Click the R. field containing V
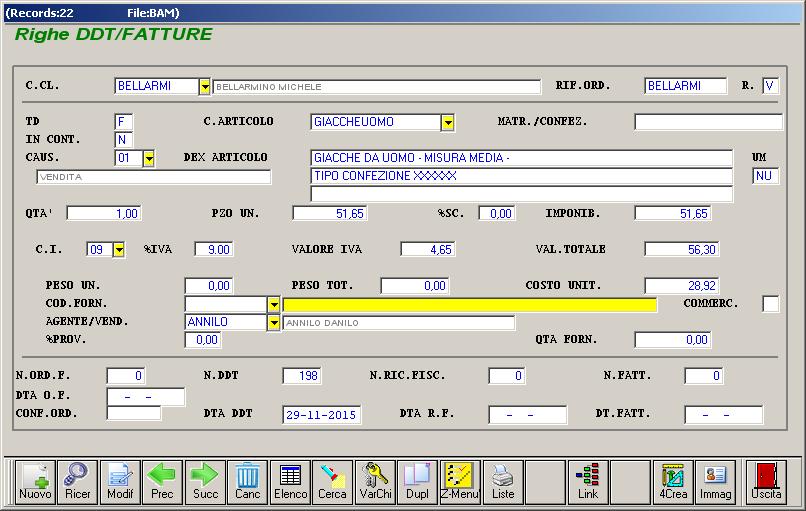Screen dimensions: 806x511 click(x=771, y=86)
